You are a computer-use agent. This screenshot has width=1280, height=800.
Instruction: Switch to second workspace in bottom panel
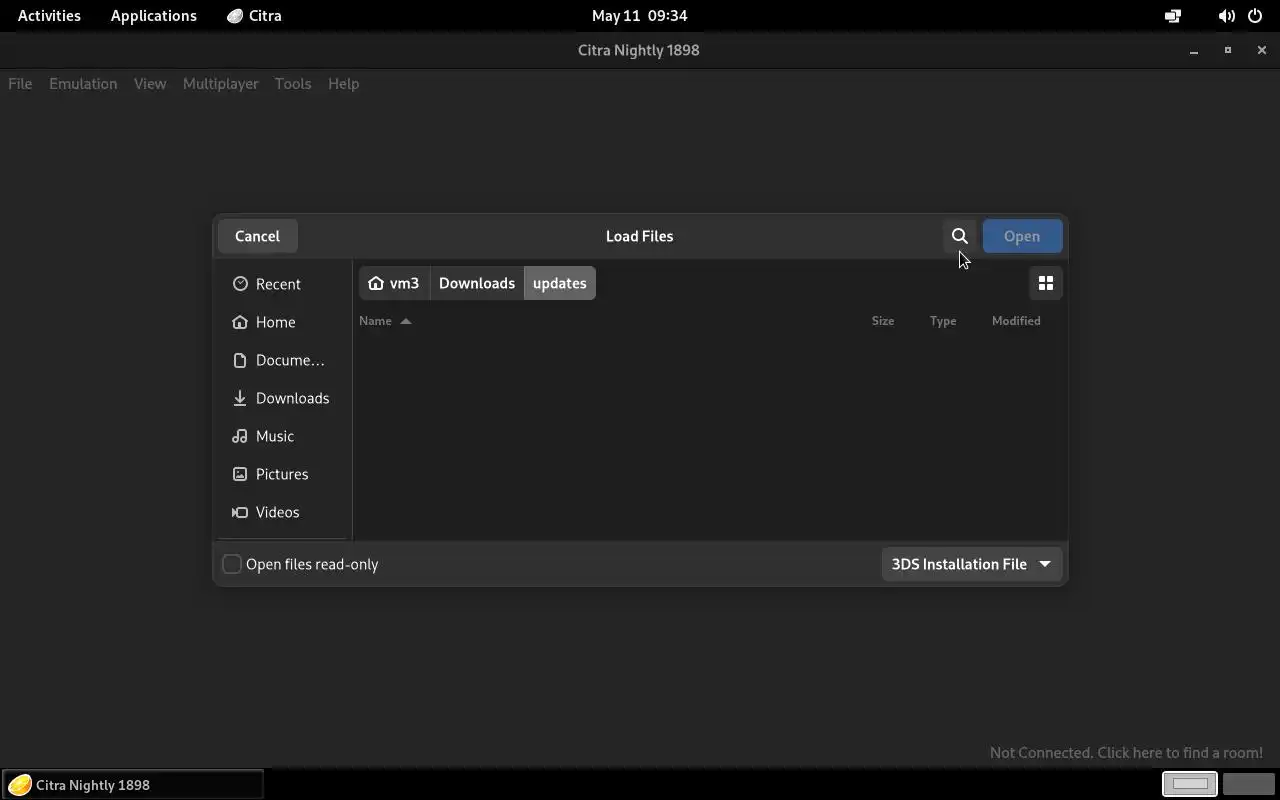pos(1248,784)
